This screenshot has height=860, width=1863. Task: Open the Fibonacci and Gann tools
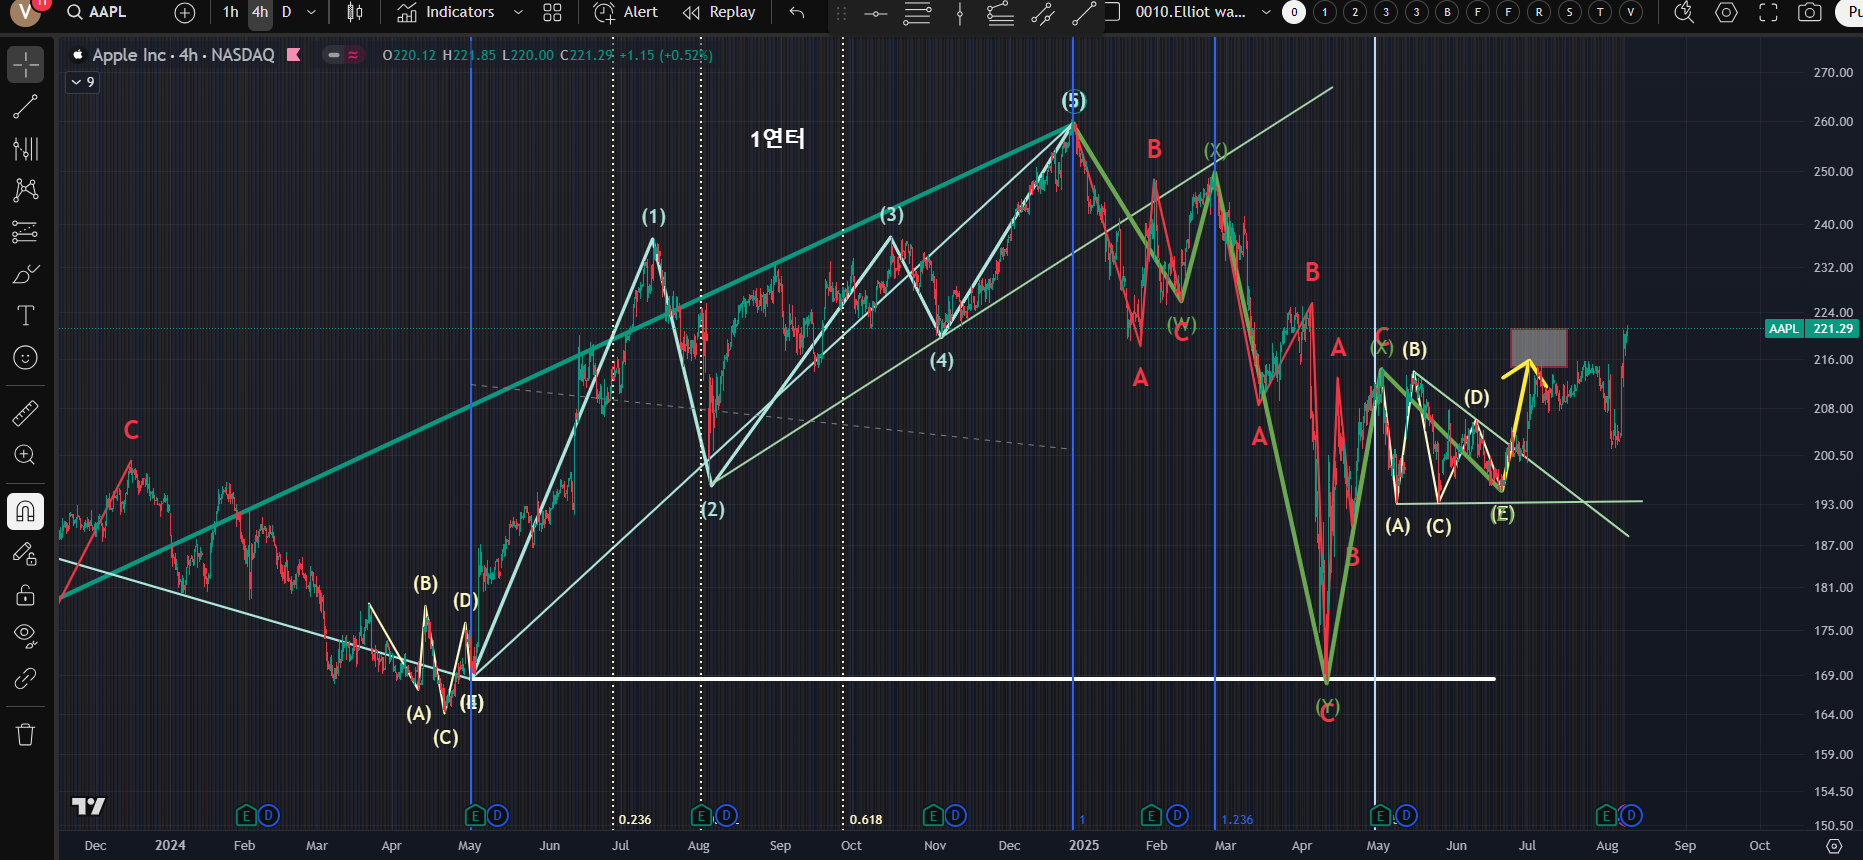[x=25, y=149]
